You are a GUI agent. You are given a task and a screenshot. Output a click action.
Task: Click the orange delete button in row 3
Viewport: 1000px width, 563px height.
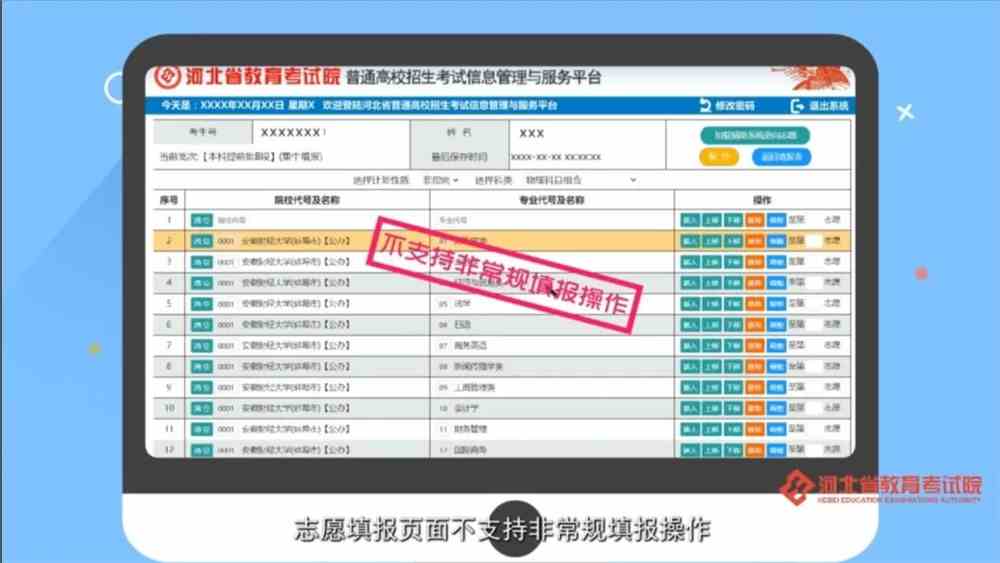tap(754, 262)
